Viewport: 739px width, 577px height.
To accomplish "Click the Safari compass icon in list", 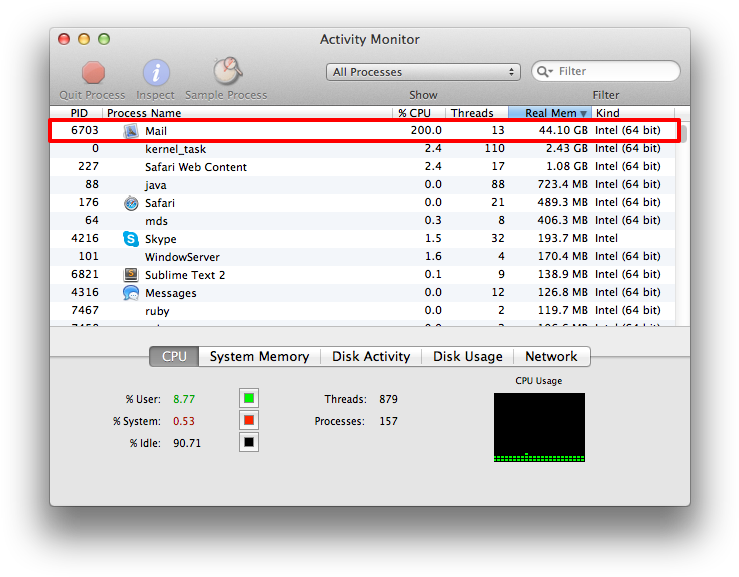I will tap(131, 203).
